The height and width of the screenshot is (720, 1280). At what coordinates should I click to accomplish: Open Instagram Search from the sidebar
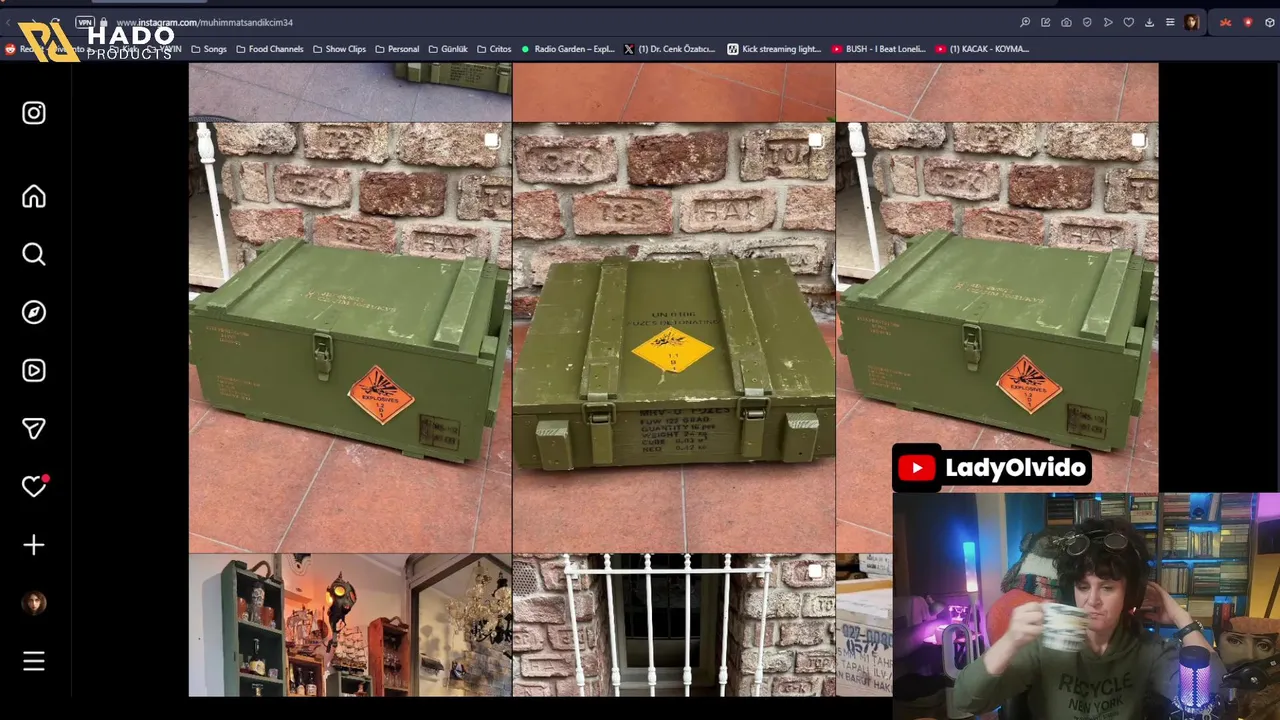(34, 254)
